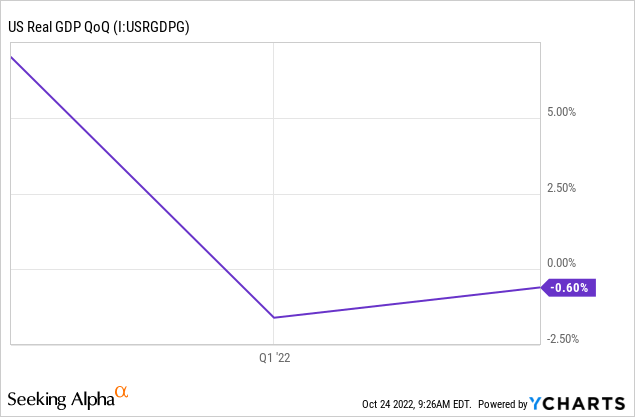
Task: Click the 2.50% y-axis label
Action: click(x=561, y=188)
